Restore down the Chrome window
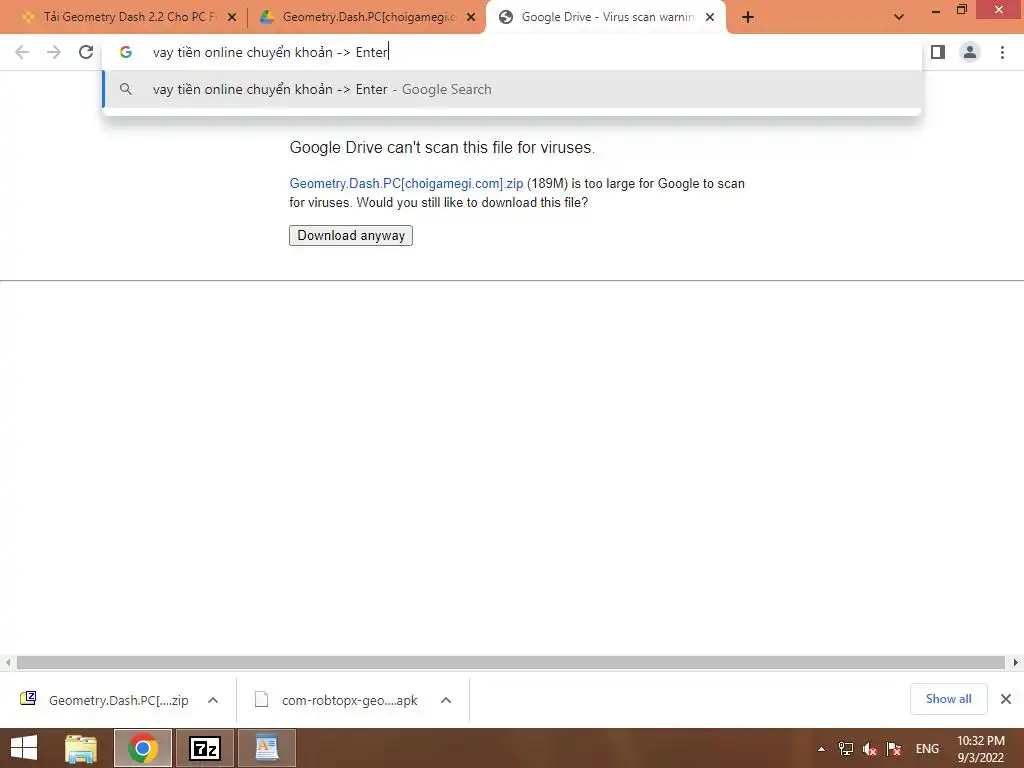 (x=962, y=10)
